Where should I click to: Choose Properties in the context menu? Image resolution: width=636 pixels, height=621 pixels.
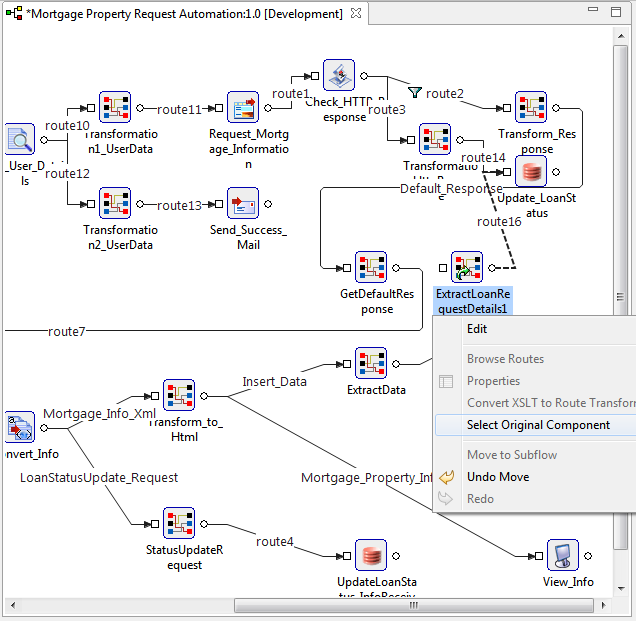[493, 381]
